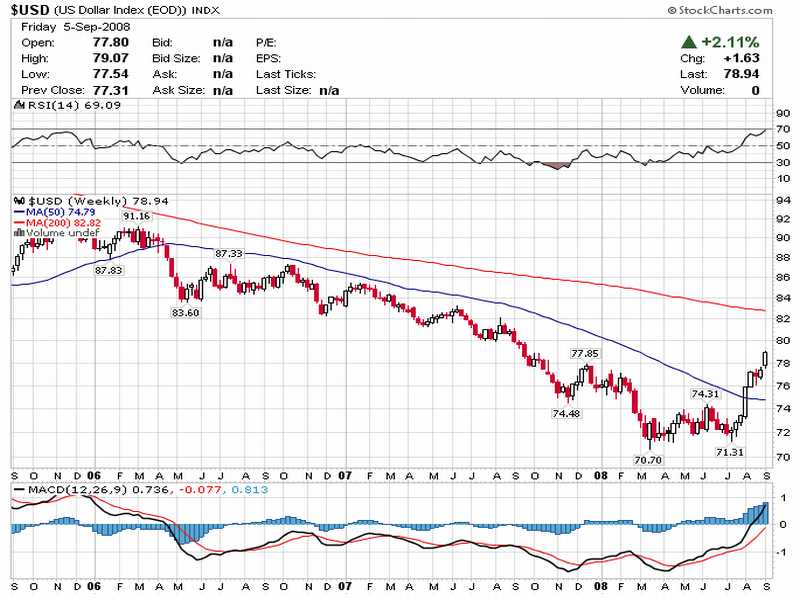Select the Chg value +1.63
The height and width of the screenshot is (600, 800).
pos(741,58)
